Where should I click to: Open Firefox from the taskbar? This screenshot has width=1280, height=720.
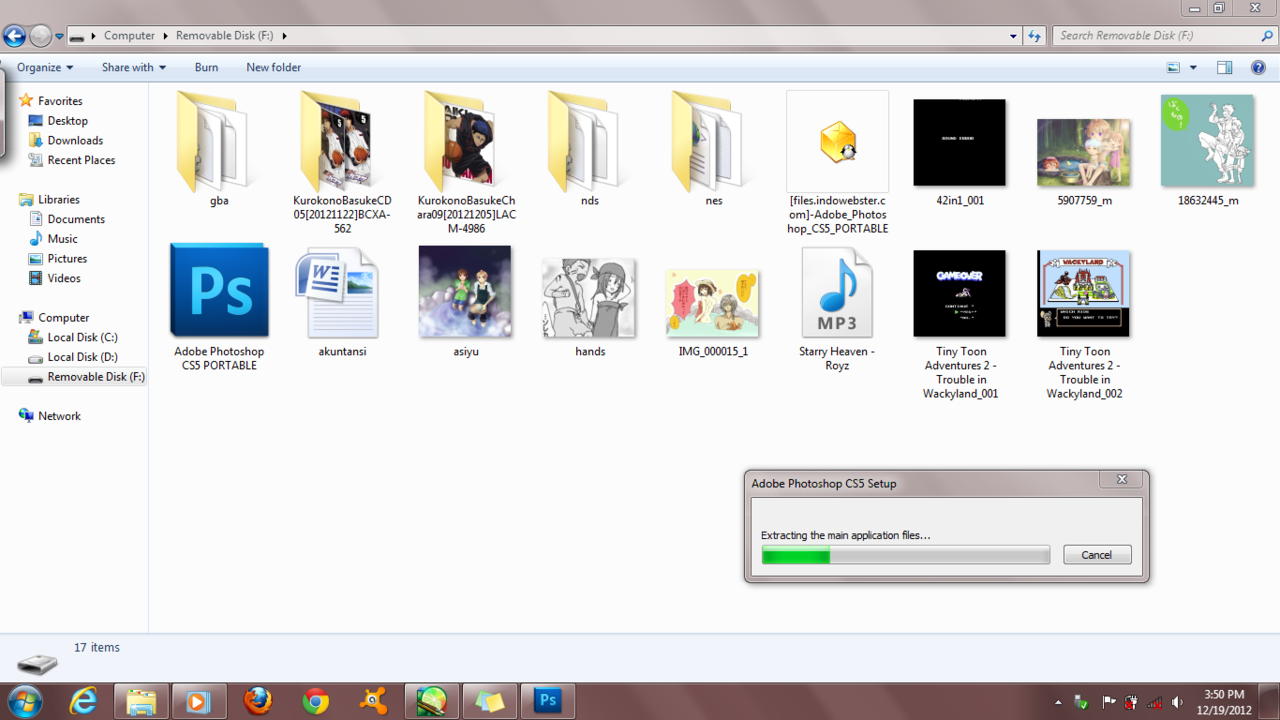(x=257, y=702)
